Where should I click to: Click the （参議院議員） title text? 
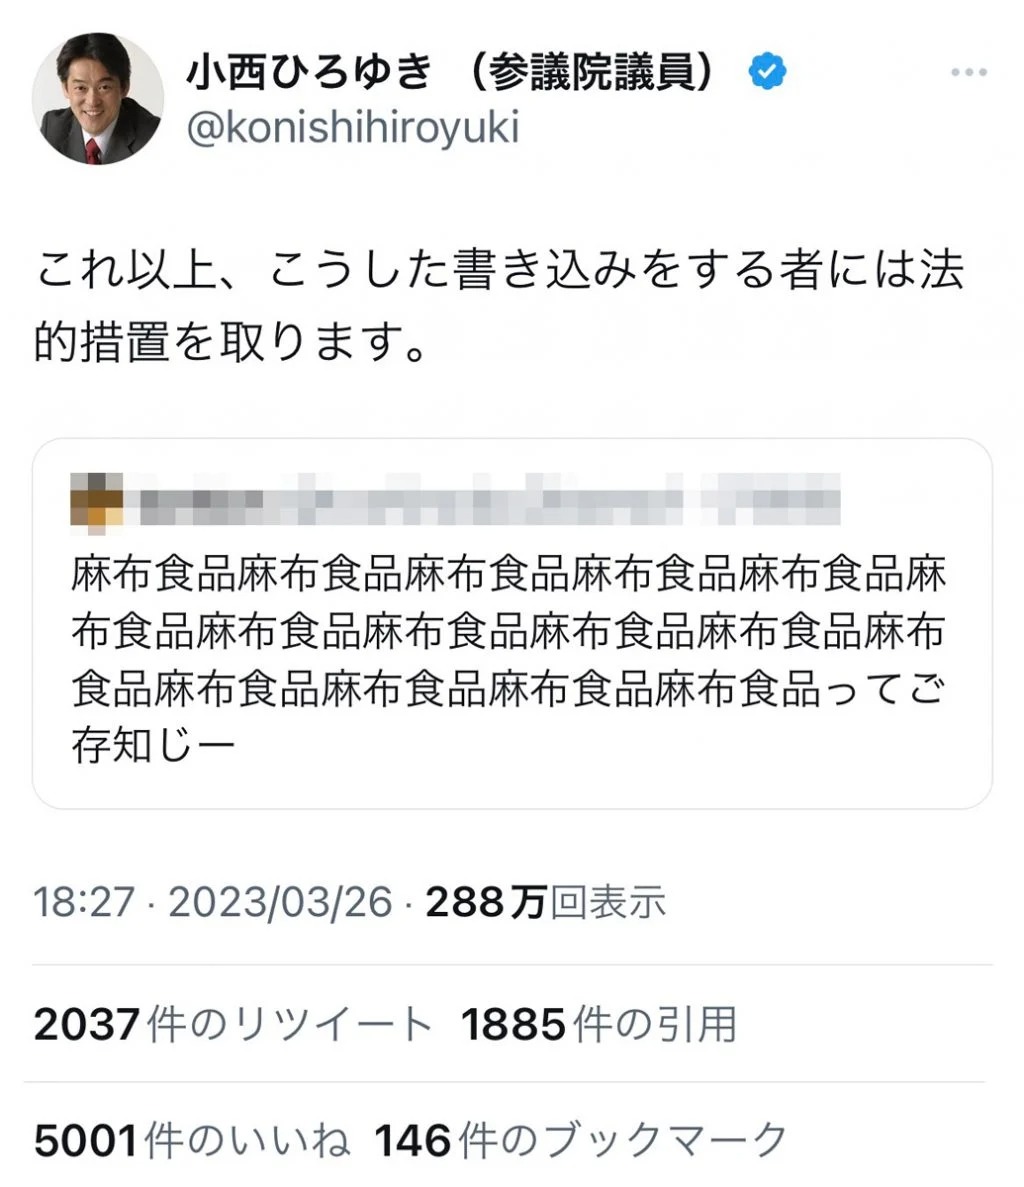[591, 73]
